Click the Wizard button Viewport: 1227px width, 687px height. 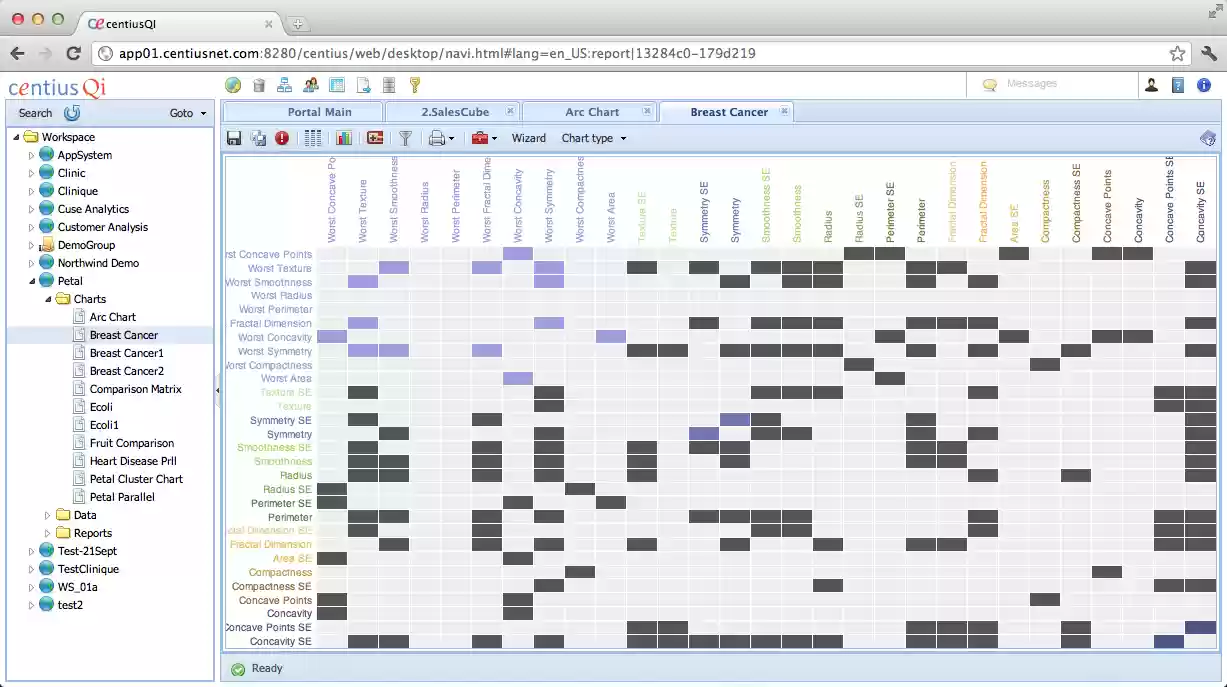[x=529, y=138]
